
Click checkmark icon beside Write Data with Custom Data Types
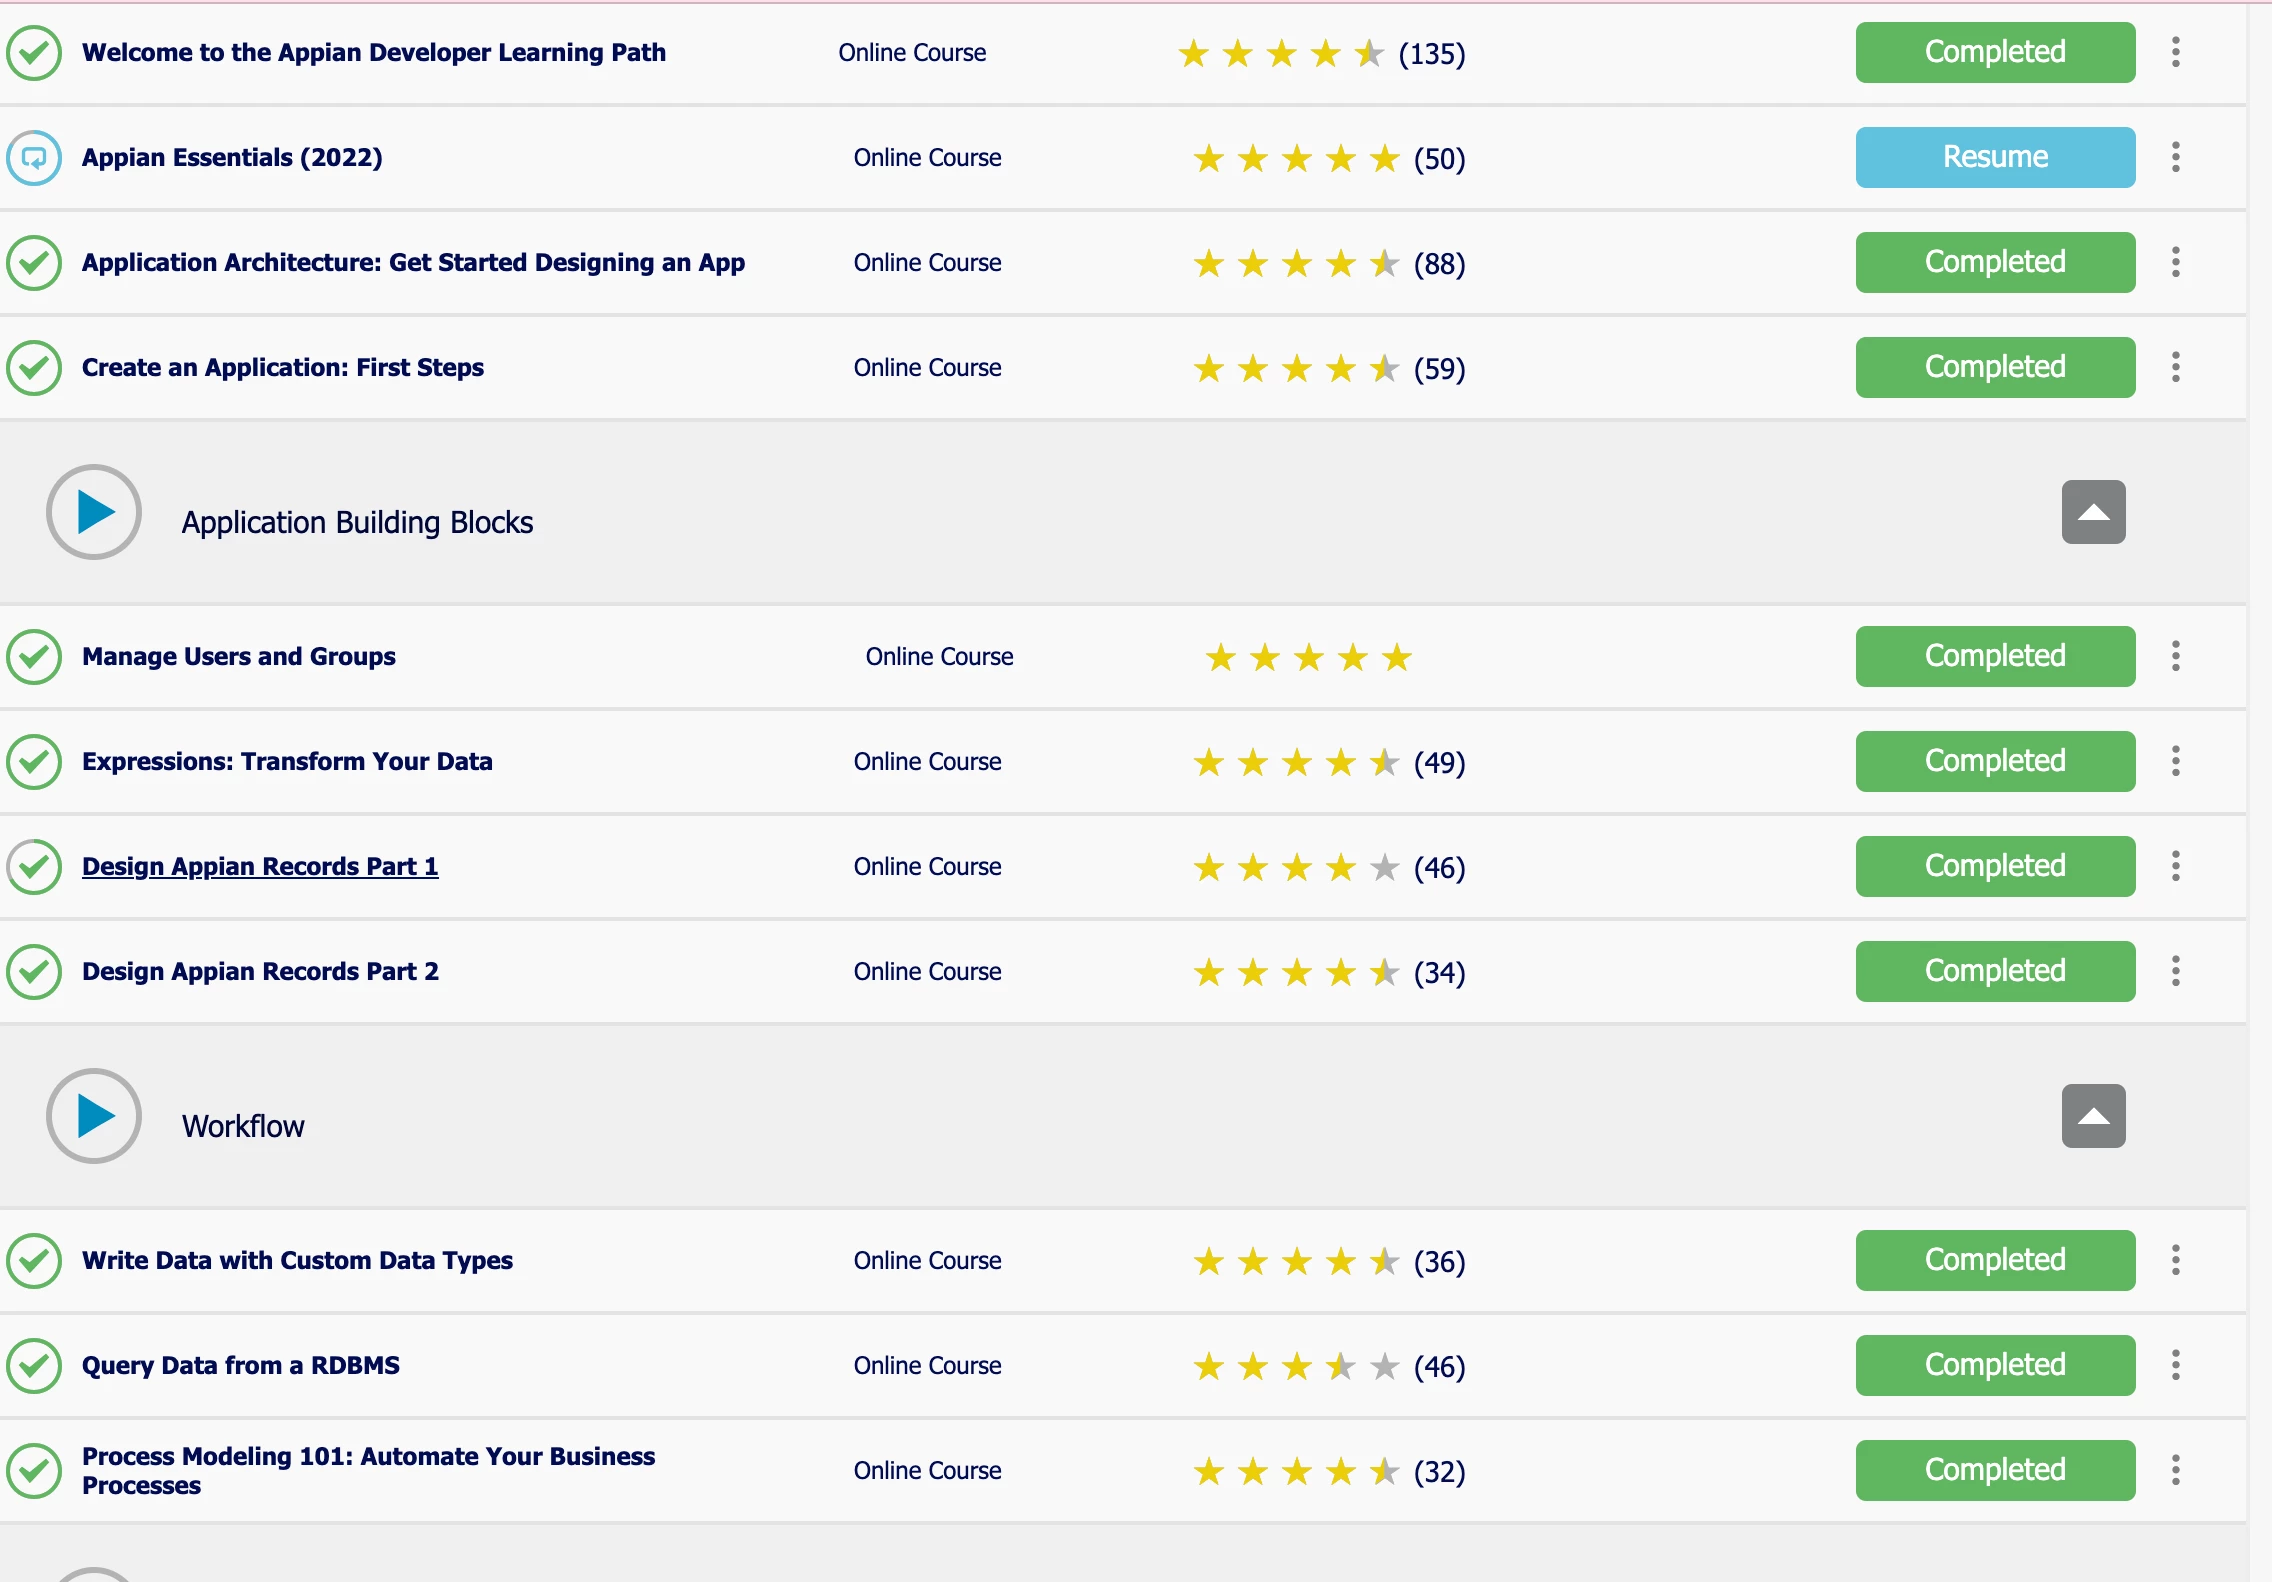click(x=34, y=1261)
